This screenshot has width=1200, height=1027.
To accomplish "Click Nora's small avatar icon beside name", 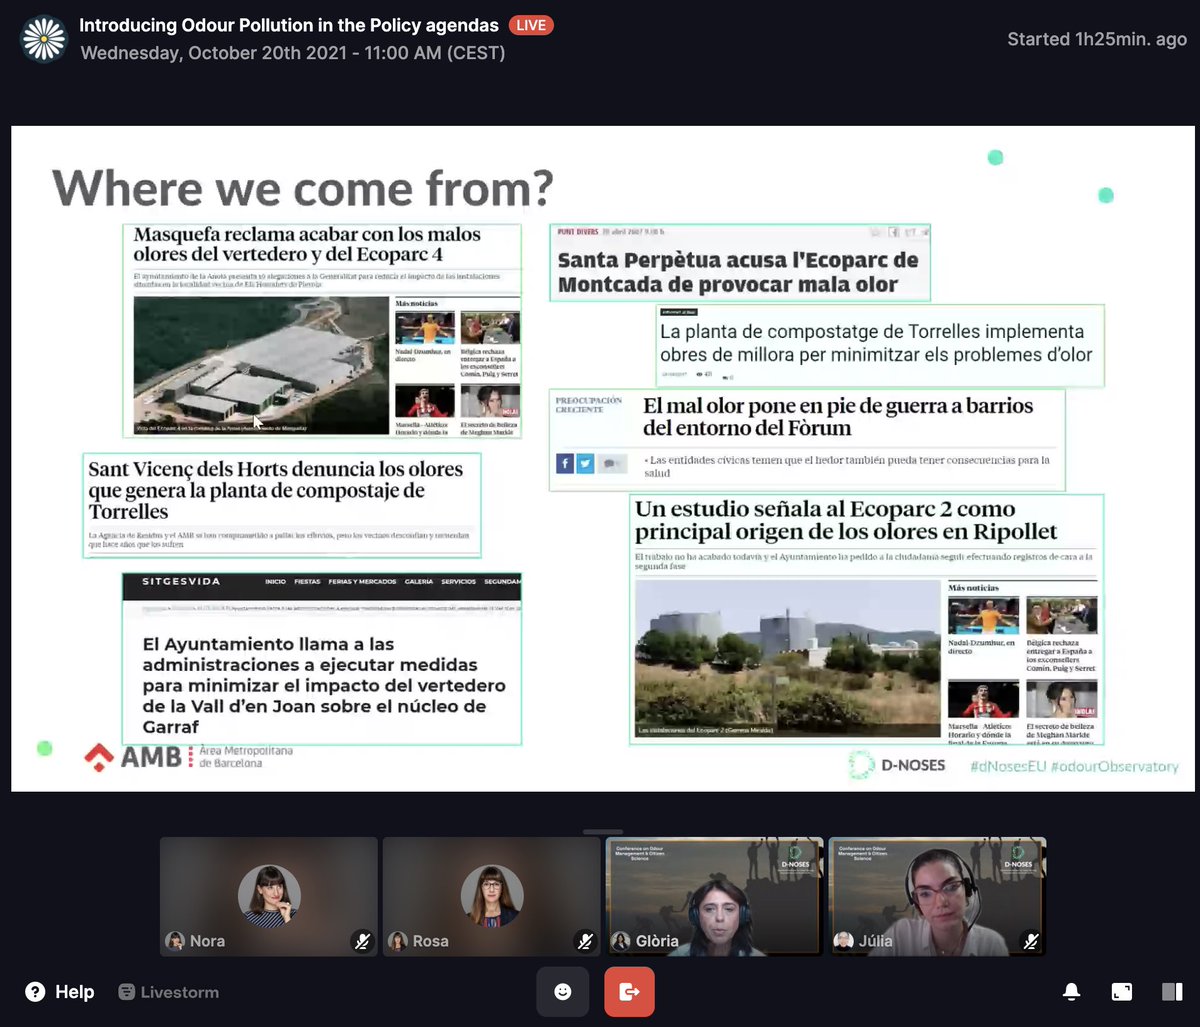I will [x=175, y=941].
